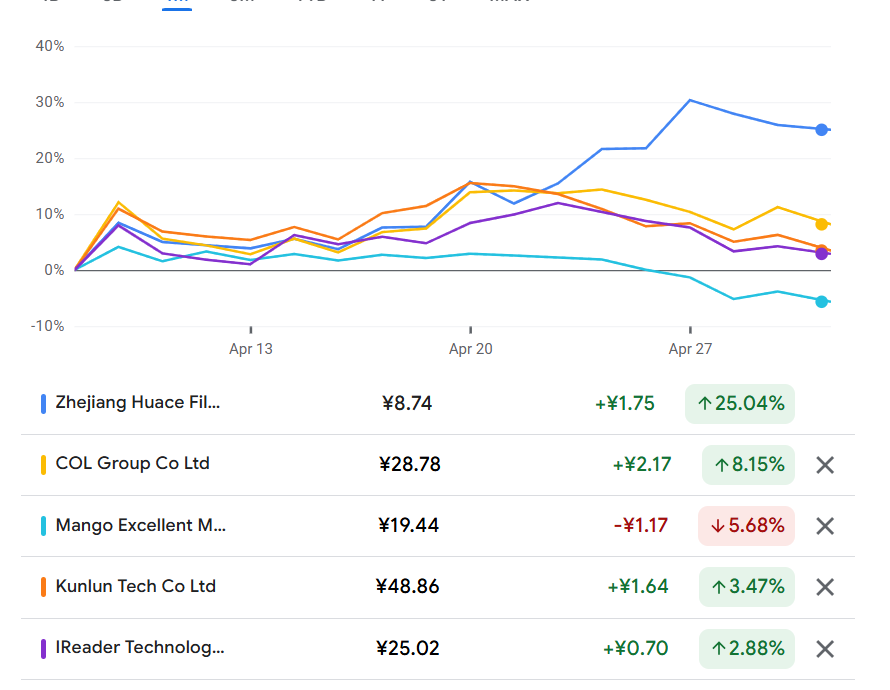890x690 pixels.
Task: Click the blue color bar beside Zhejiang Huace
Action: tap(43, 404)
